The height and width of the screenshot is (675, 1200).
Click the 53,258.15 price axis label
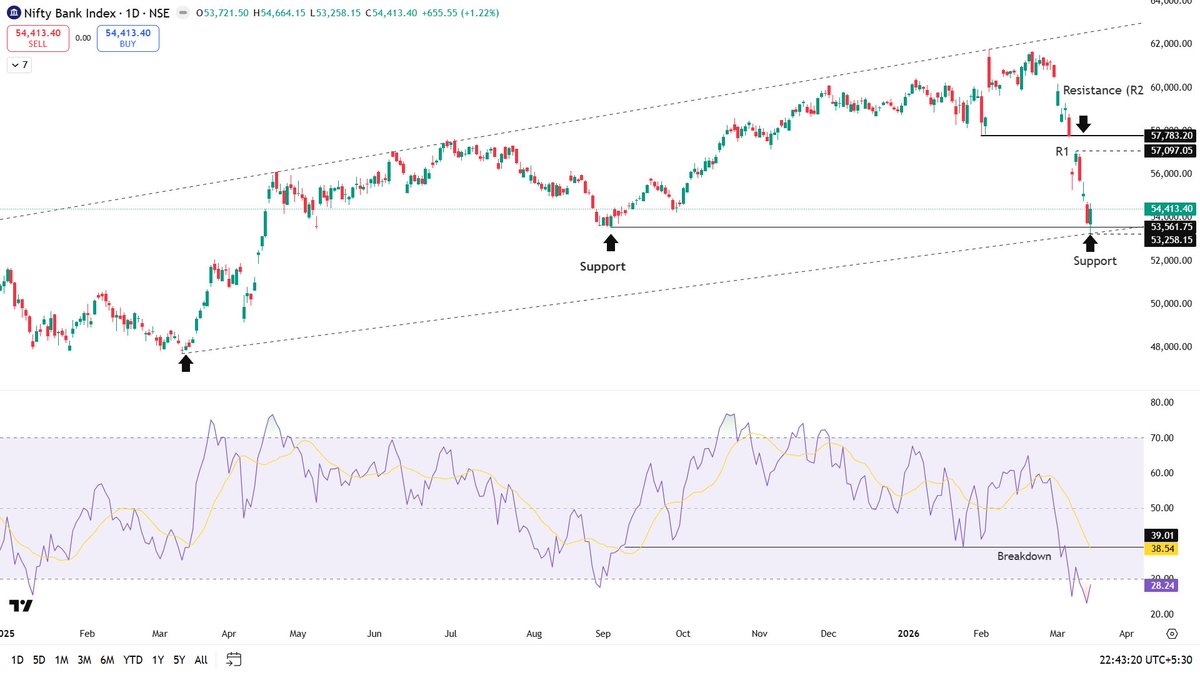click(x=1172, y=240)
